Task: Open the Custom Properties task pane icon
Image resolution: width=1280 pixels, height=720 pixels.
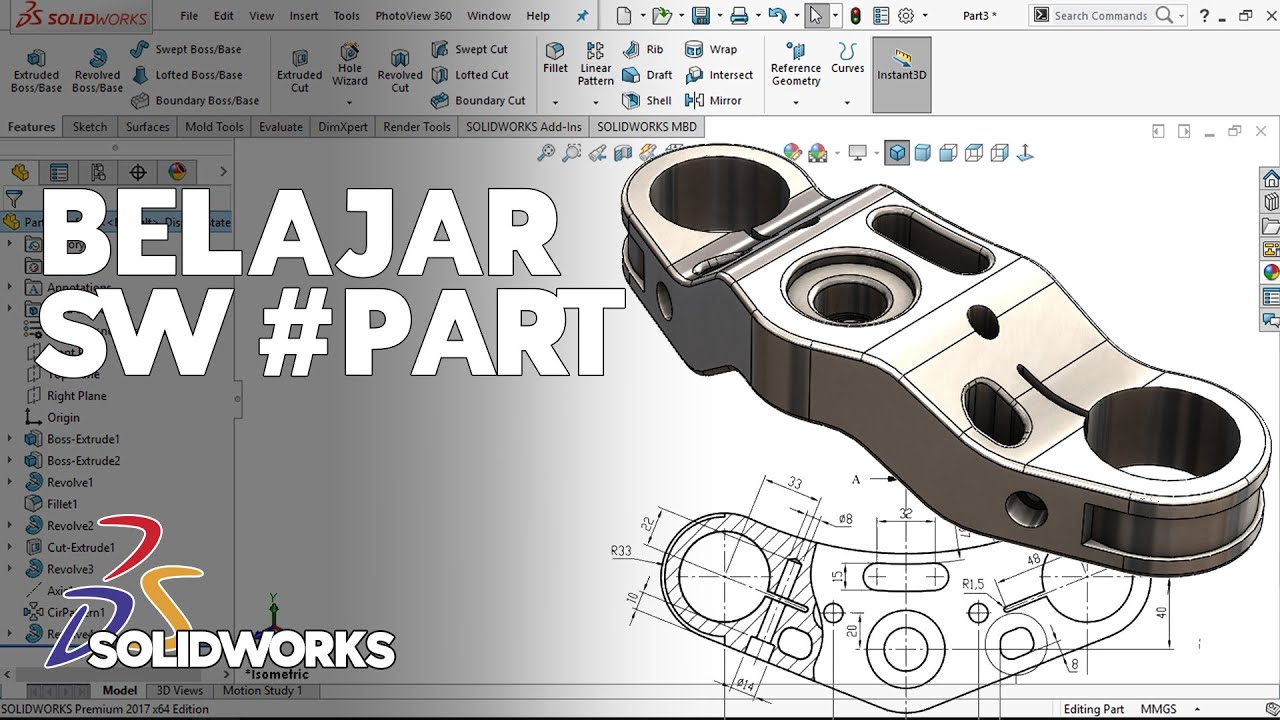Action: 1271,297
